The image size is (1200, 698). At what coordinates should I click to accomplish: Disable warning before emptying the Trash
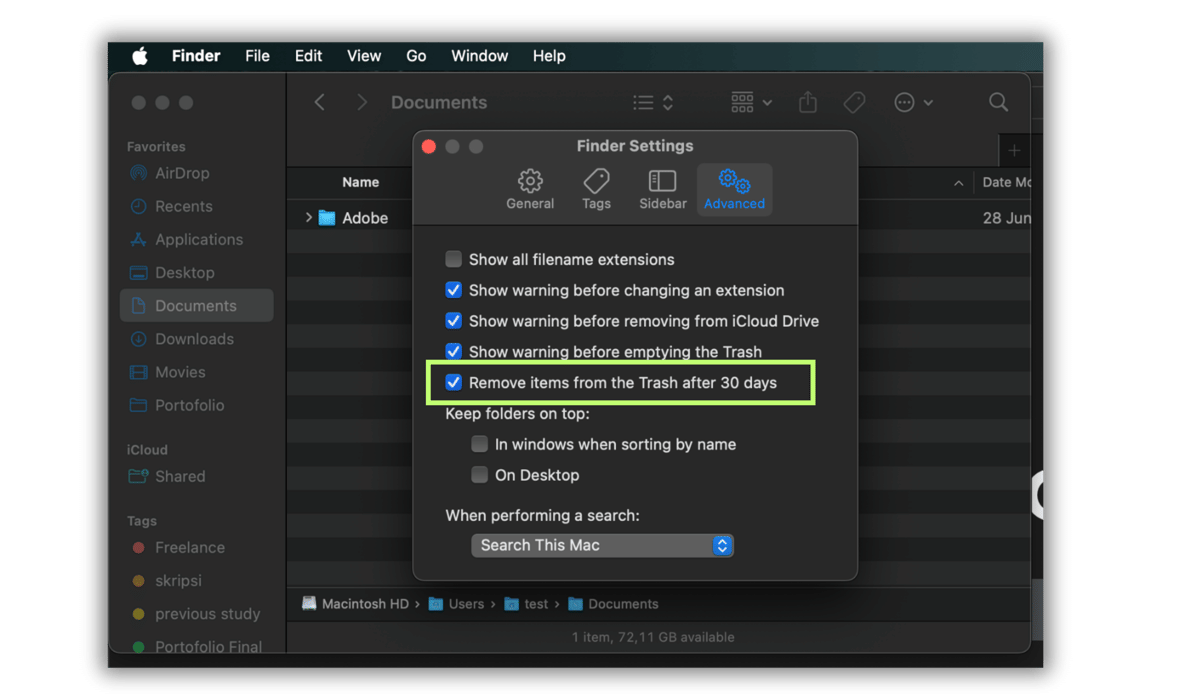(x=453, y=352)
